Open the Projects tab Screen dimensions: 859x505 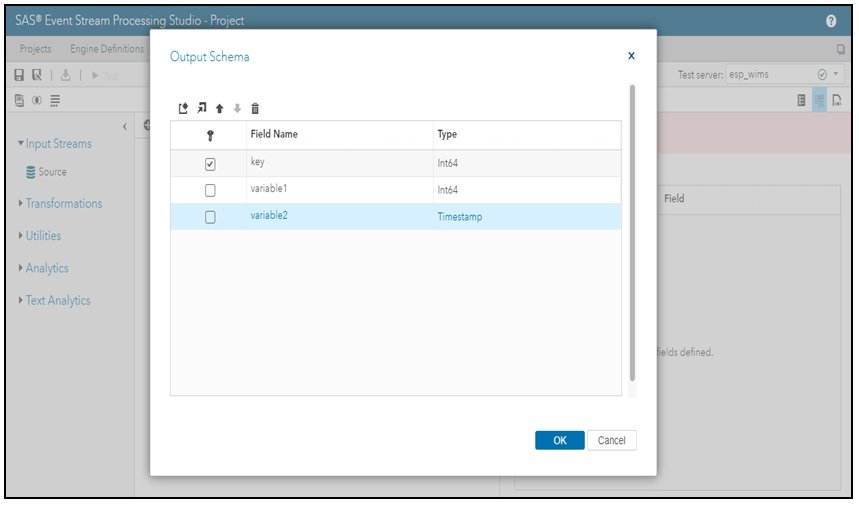pyautogui.click(x=36, y=49)
